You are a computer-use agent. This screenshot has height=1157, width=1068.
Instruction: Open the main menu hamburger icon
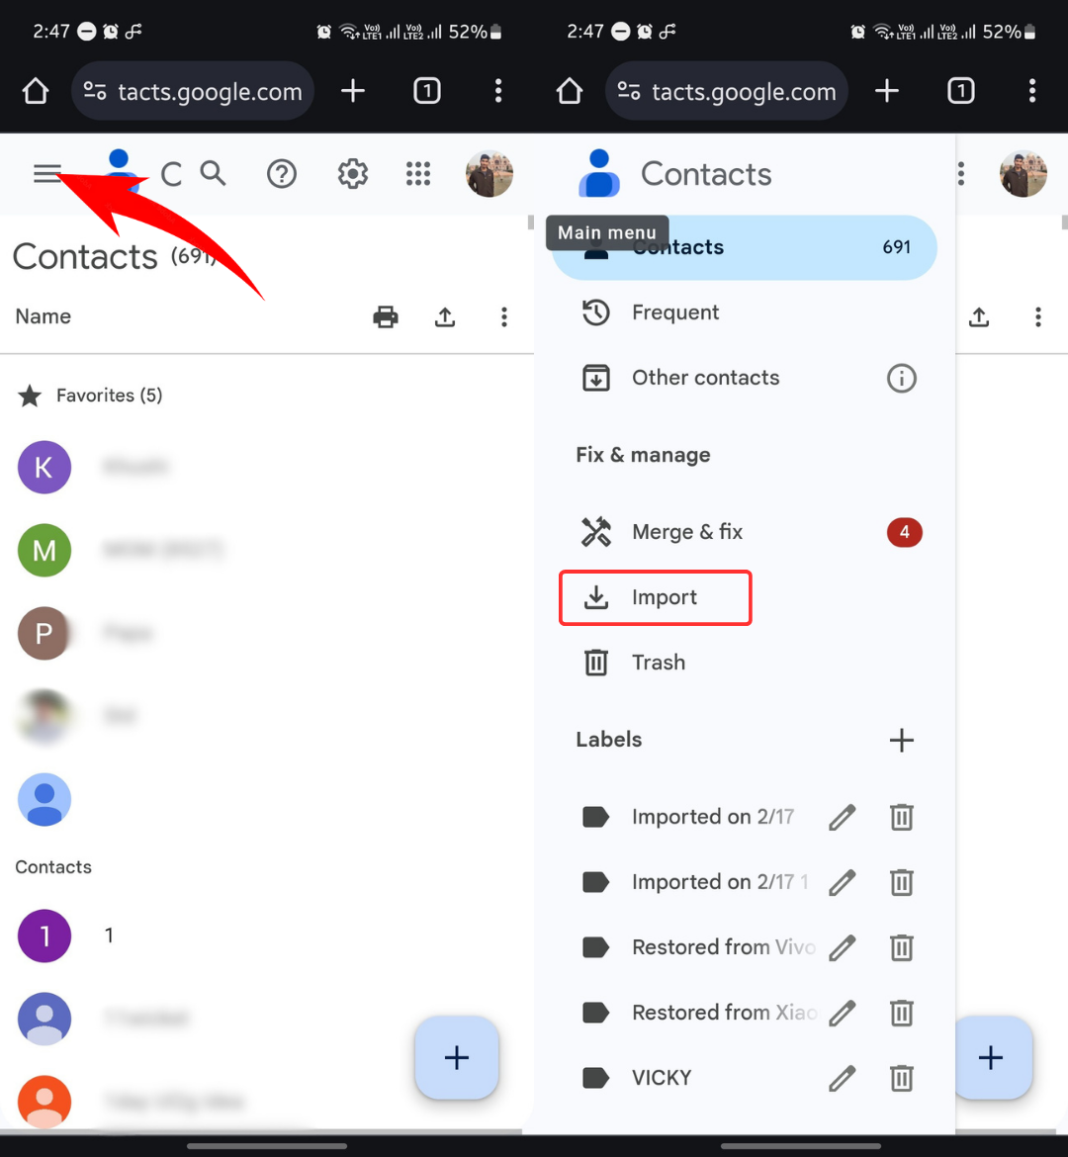(x=47, y=173)
